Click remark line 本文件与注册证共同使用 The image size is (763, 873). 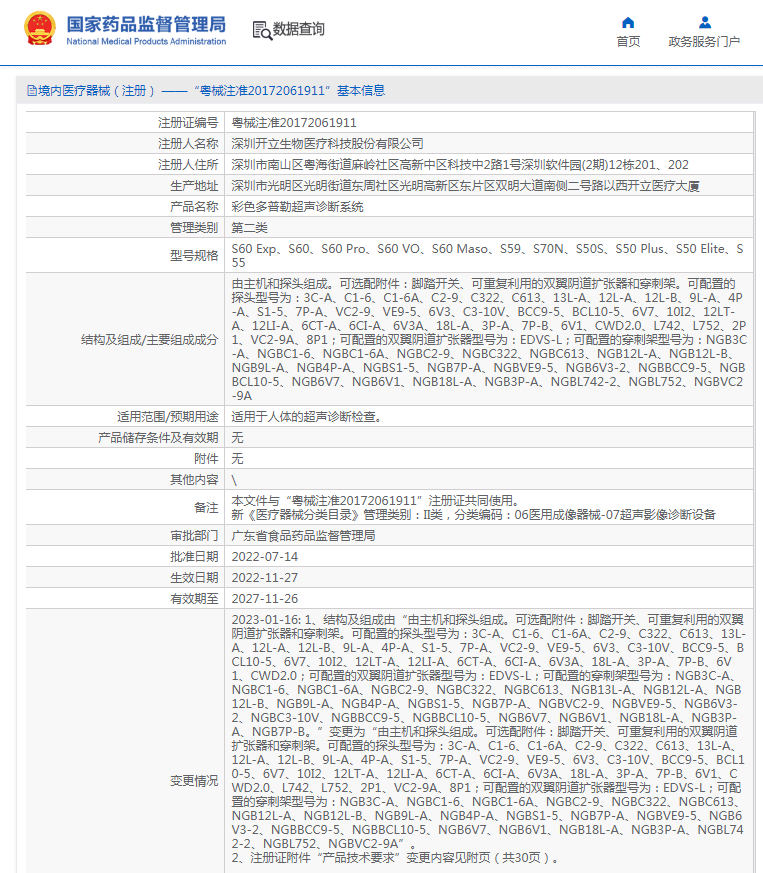pos(375,501)
